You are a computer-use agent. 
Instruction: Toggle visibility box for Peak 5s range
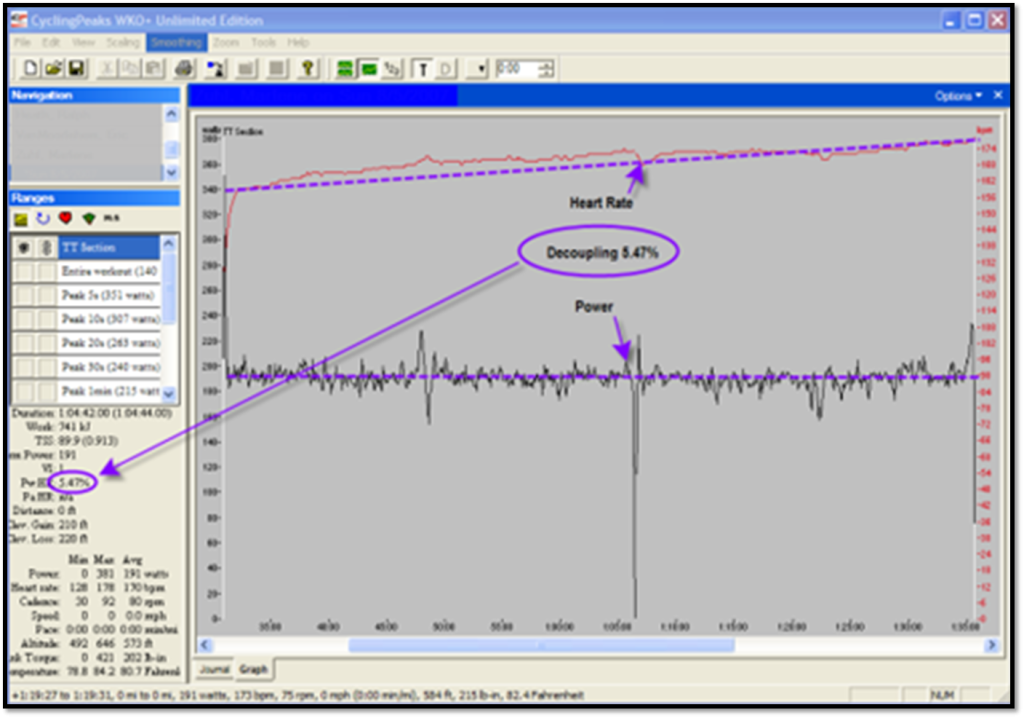[24, 296]
